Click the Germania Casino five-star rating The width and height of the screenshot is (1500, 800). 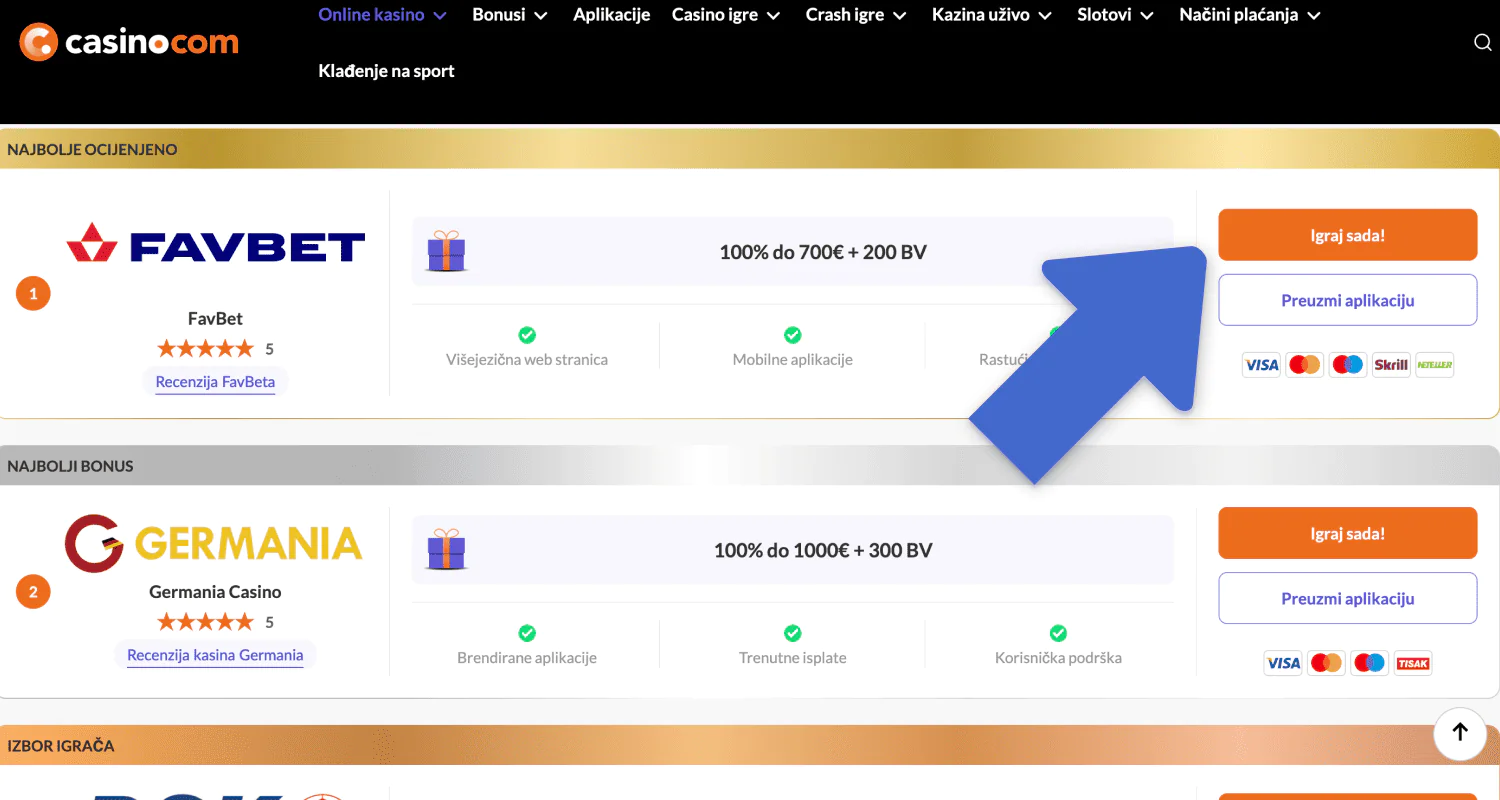(205, 622)
